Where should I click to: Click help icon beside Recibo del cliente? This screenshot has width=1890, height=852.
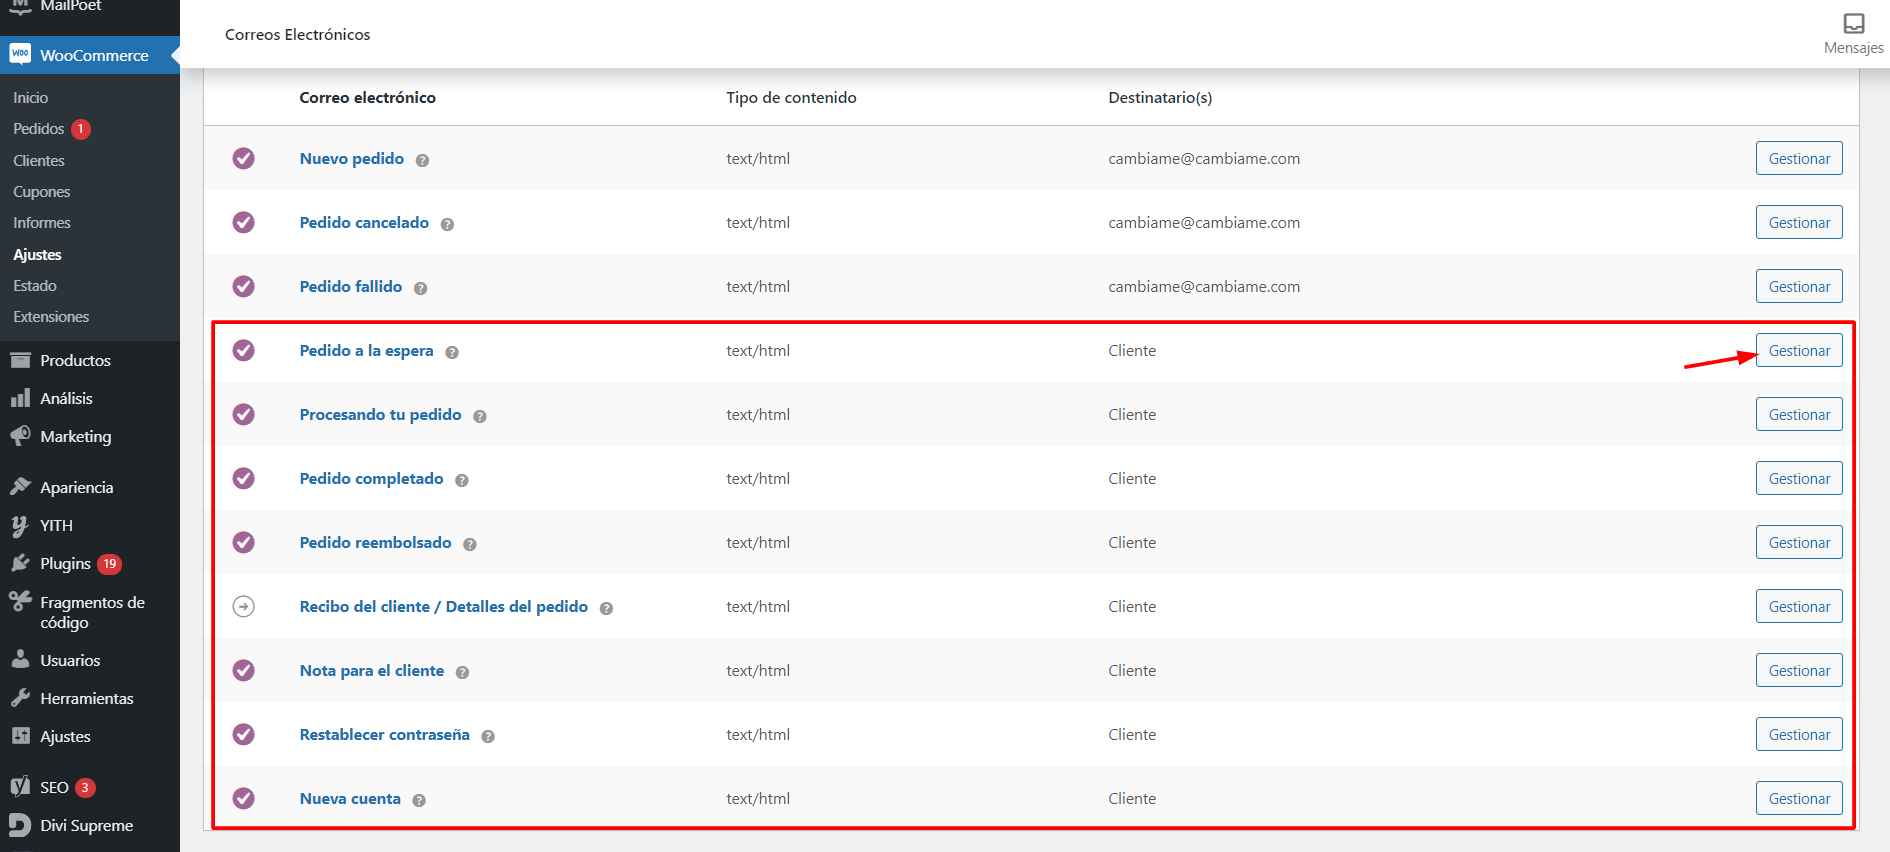click(x=606, y=608)
